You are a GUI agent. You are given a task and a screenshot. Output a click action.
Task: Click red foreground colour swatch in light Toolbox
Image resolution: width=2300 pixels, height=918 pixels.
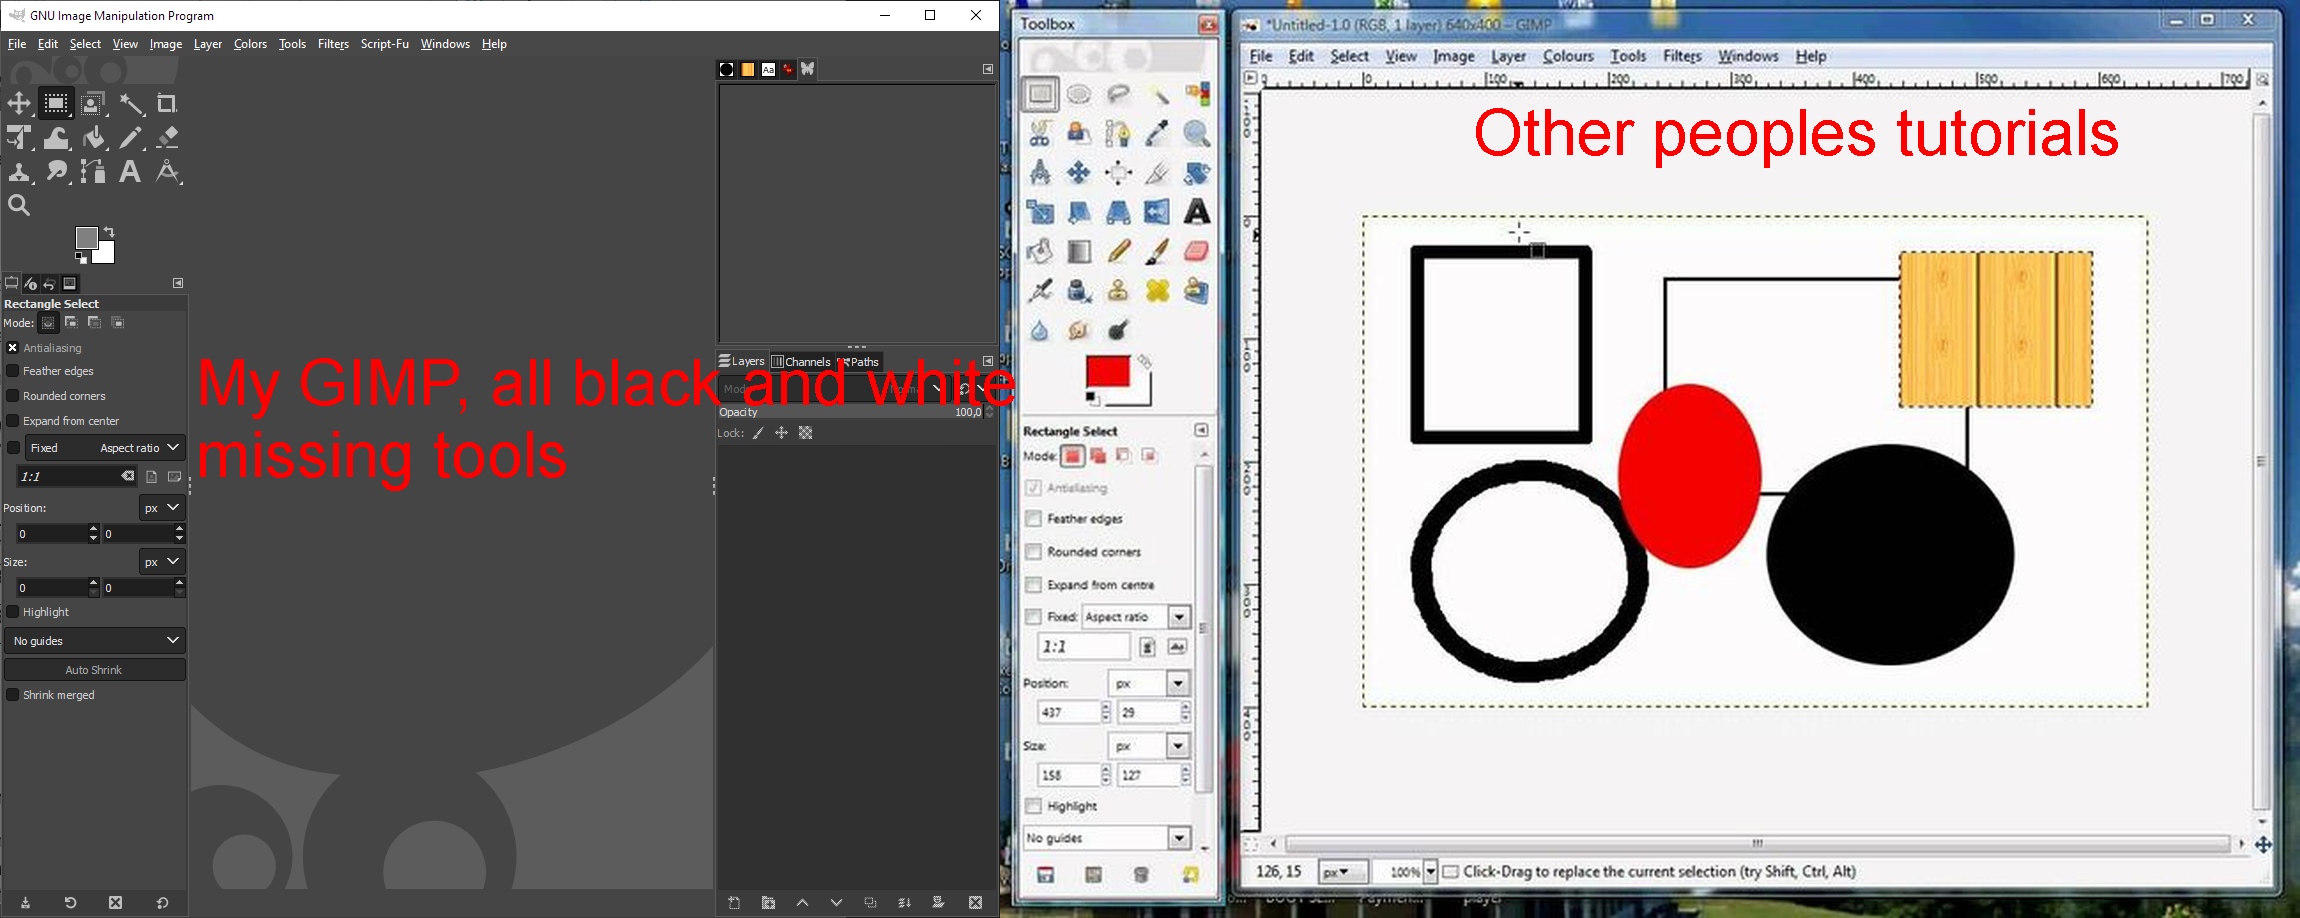(x=1107, y=371)
